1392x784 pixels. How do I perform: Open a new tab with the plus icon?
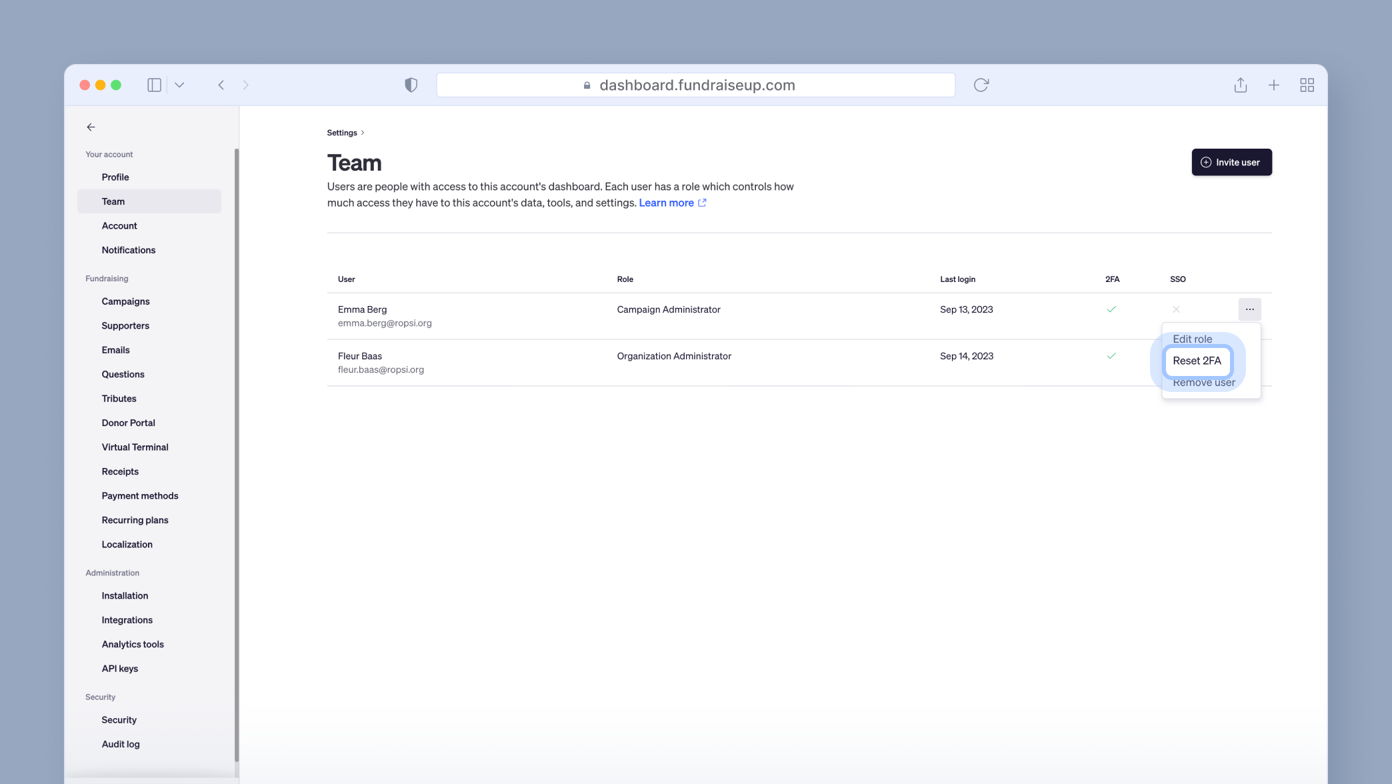coord(1273,85)
